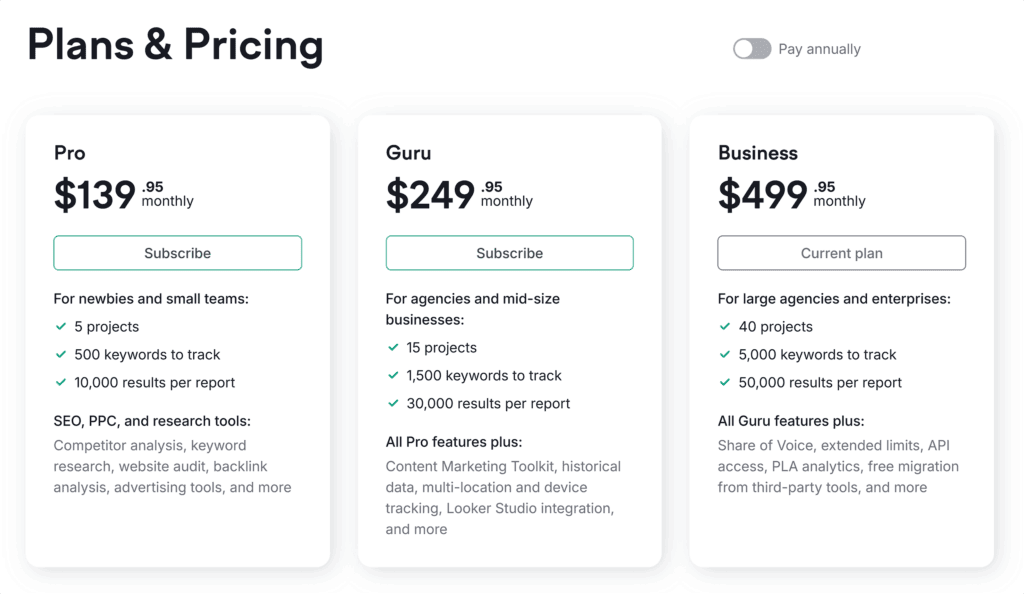Click checkmark beside 30,000 results per report
The width and height of the screenshot is (1024, 594).
[392, 404]
